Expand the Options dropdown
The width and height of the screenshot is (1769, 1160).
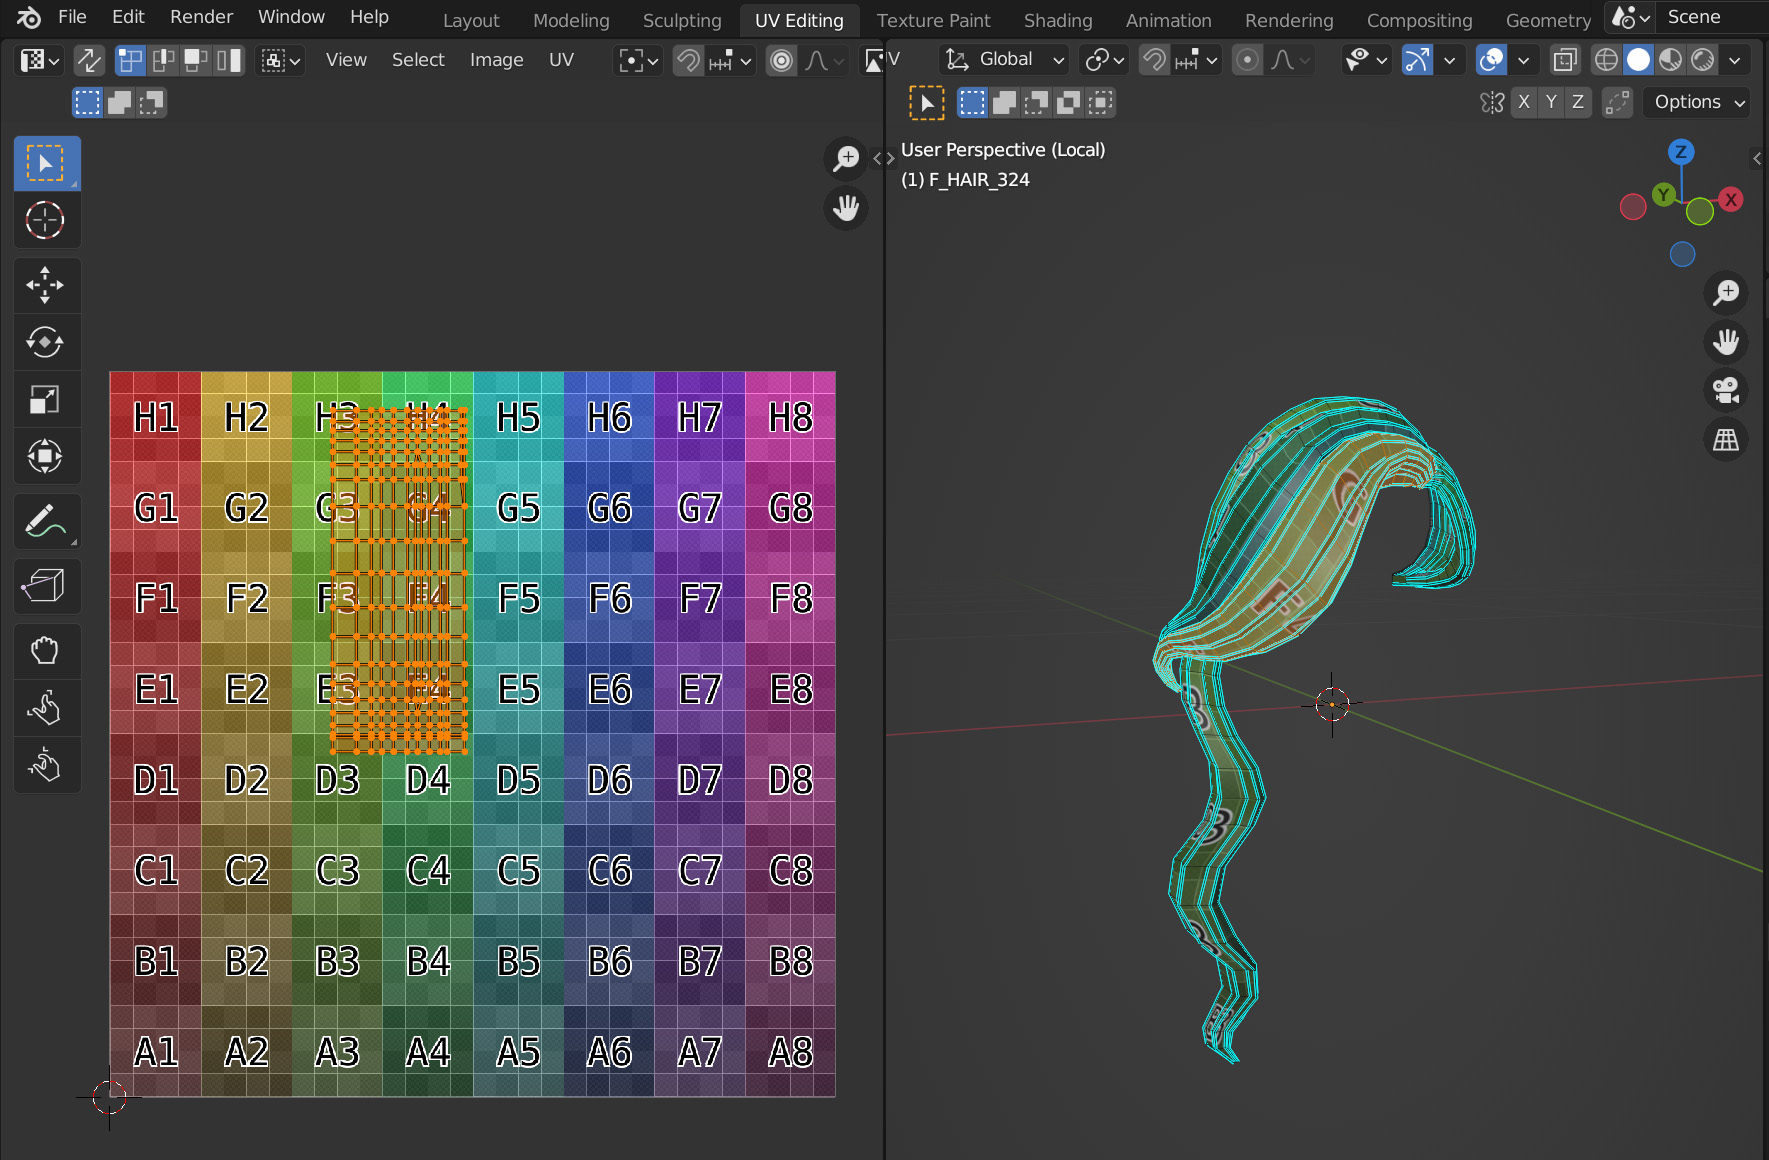(x=1698, y=102)
